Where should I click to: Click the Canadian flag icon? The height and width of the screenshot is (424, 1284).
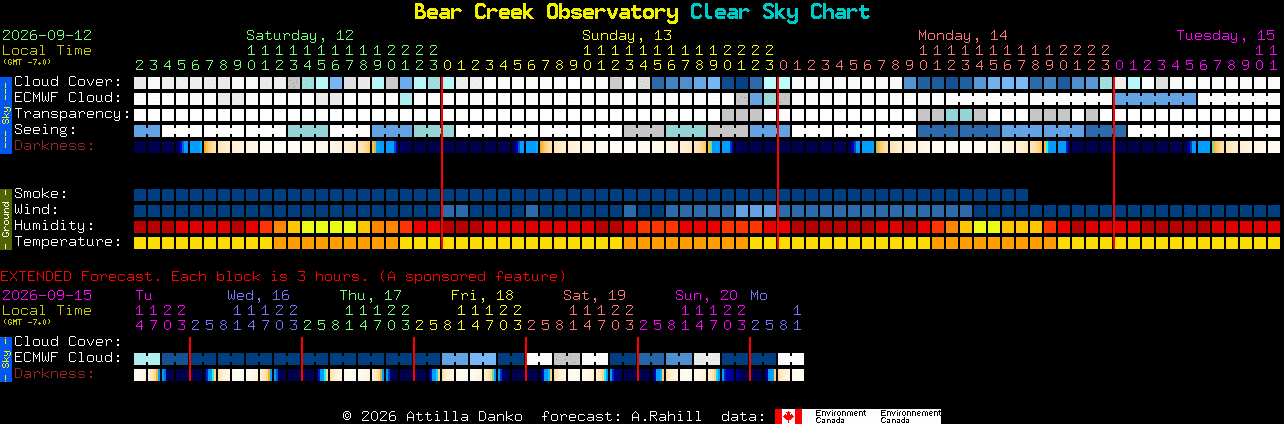click(x=789, y=416)
